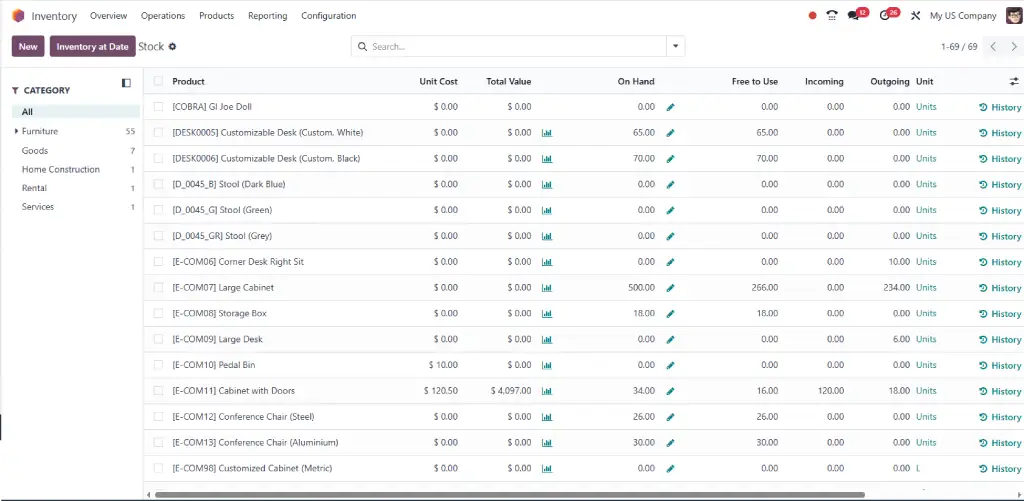Open the messages chat icon
This screenshot has height=501, width=1024.
click(x=854, y=16)
